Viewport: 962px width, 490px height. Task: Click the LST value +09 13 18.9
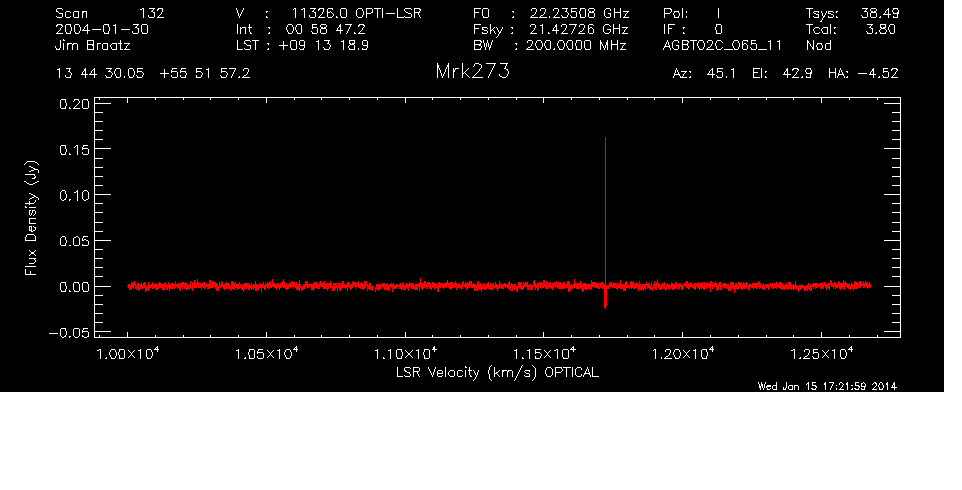323,45
